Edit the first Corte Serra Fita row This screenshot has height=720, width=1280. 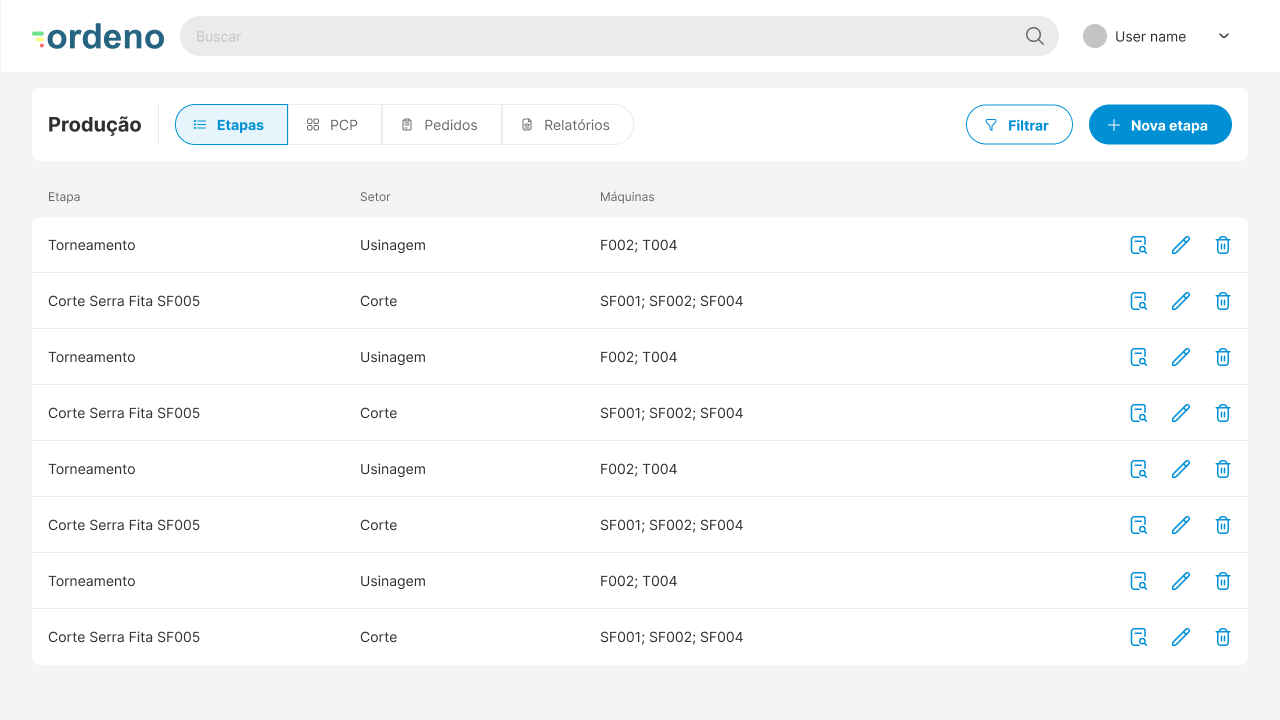(x=1181, y=301)
